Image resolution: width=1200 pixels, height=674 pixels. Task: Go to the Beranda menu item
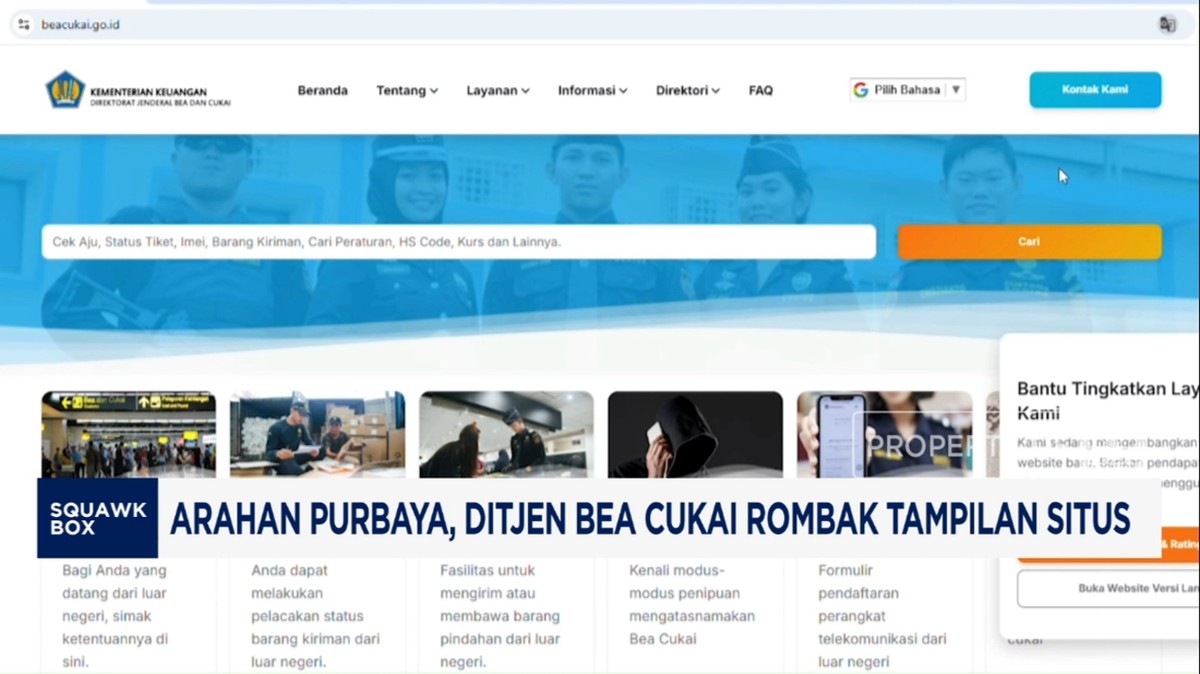tap(322, 90)
